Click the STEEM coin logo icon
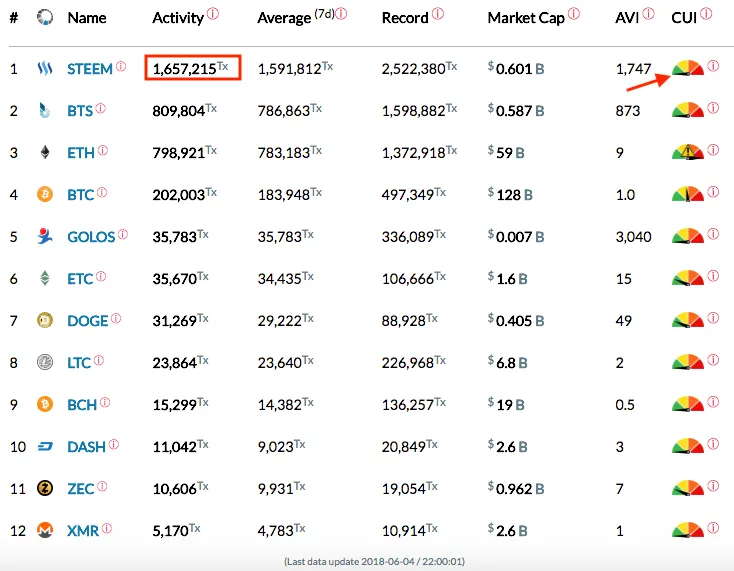Screen dimensions: 734x571 click(45, 69)
